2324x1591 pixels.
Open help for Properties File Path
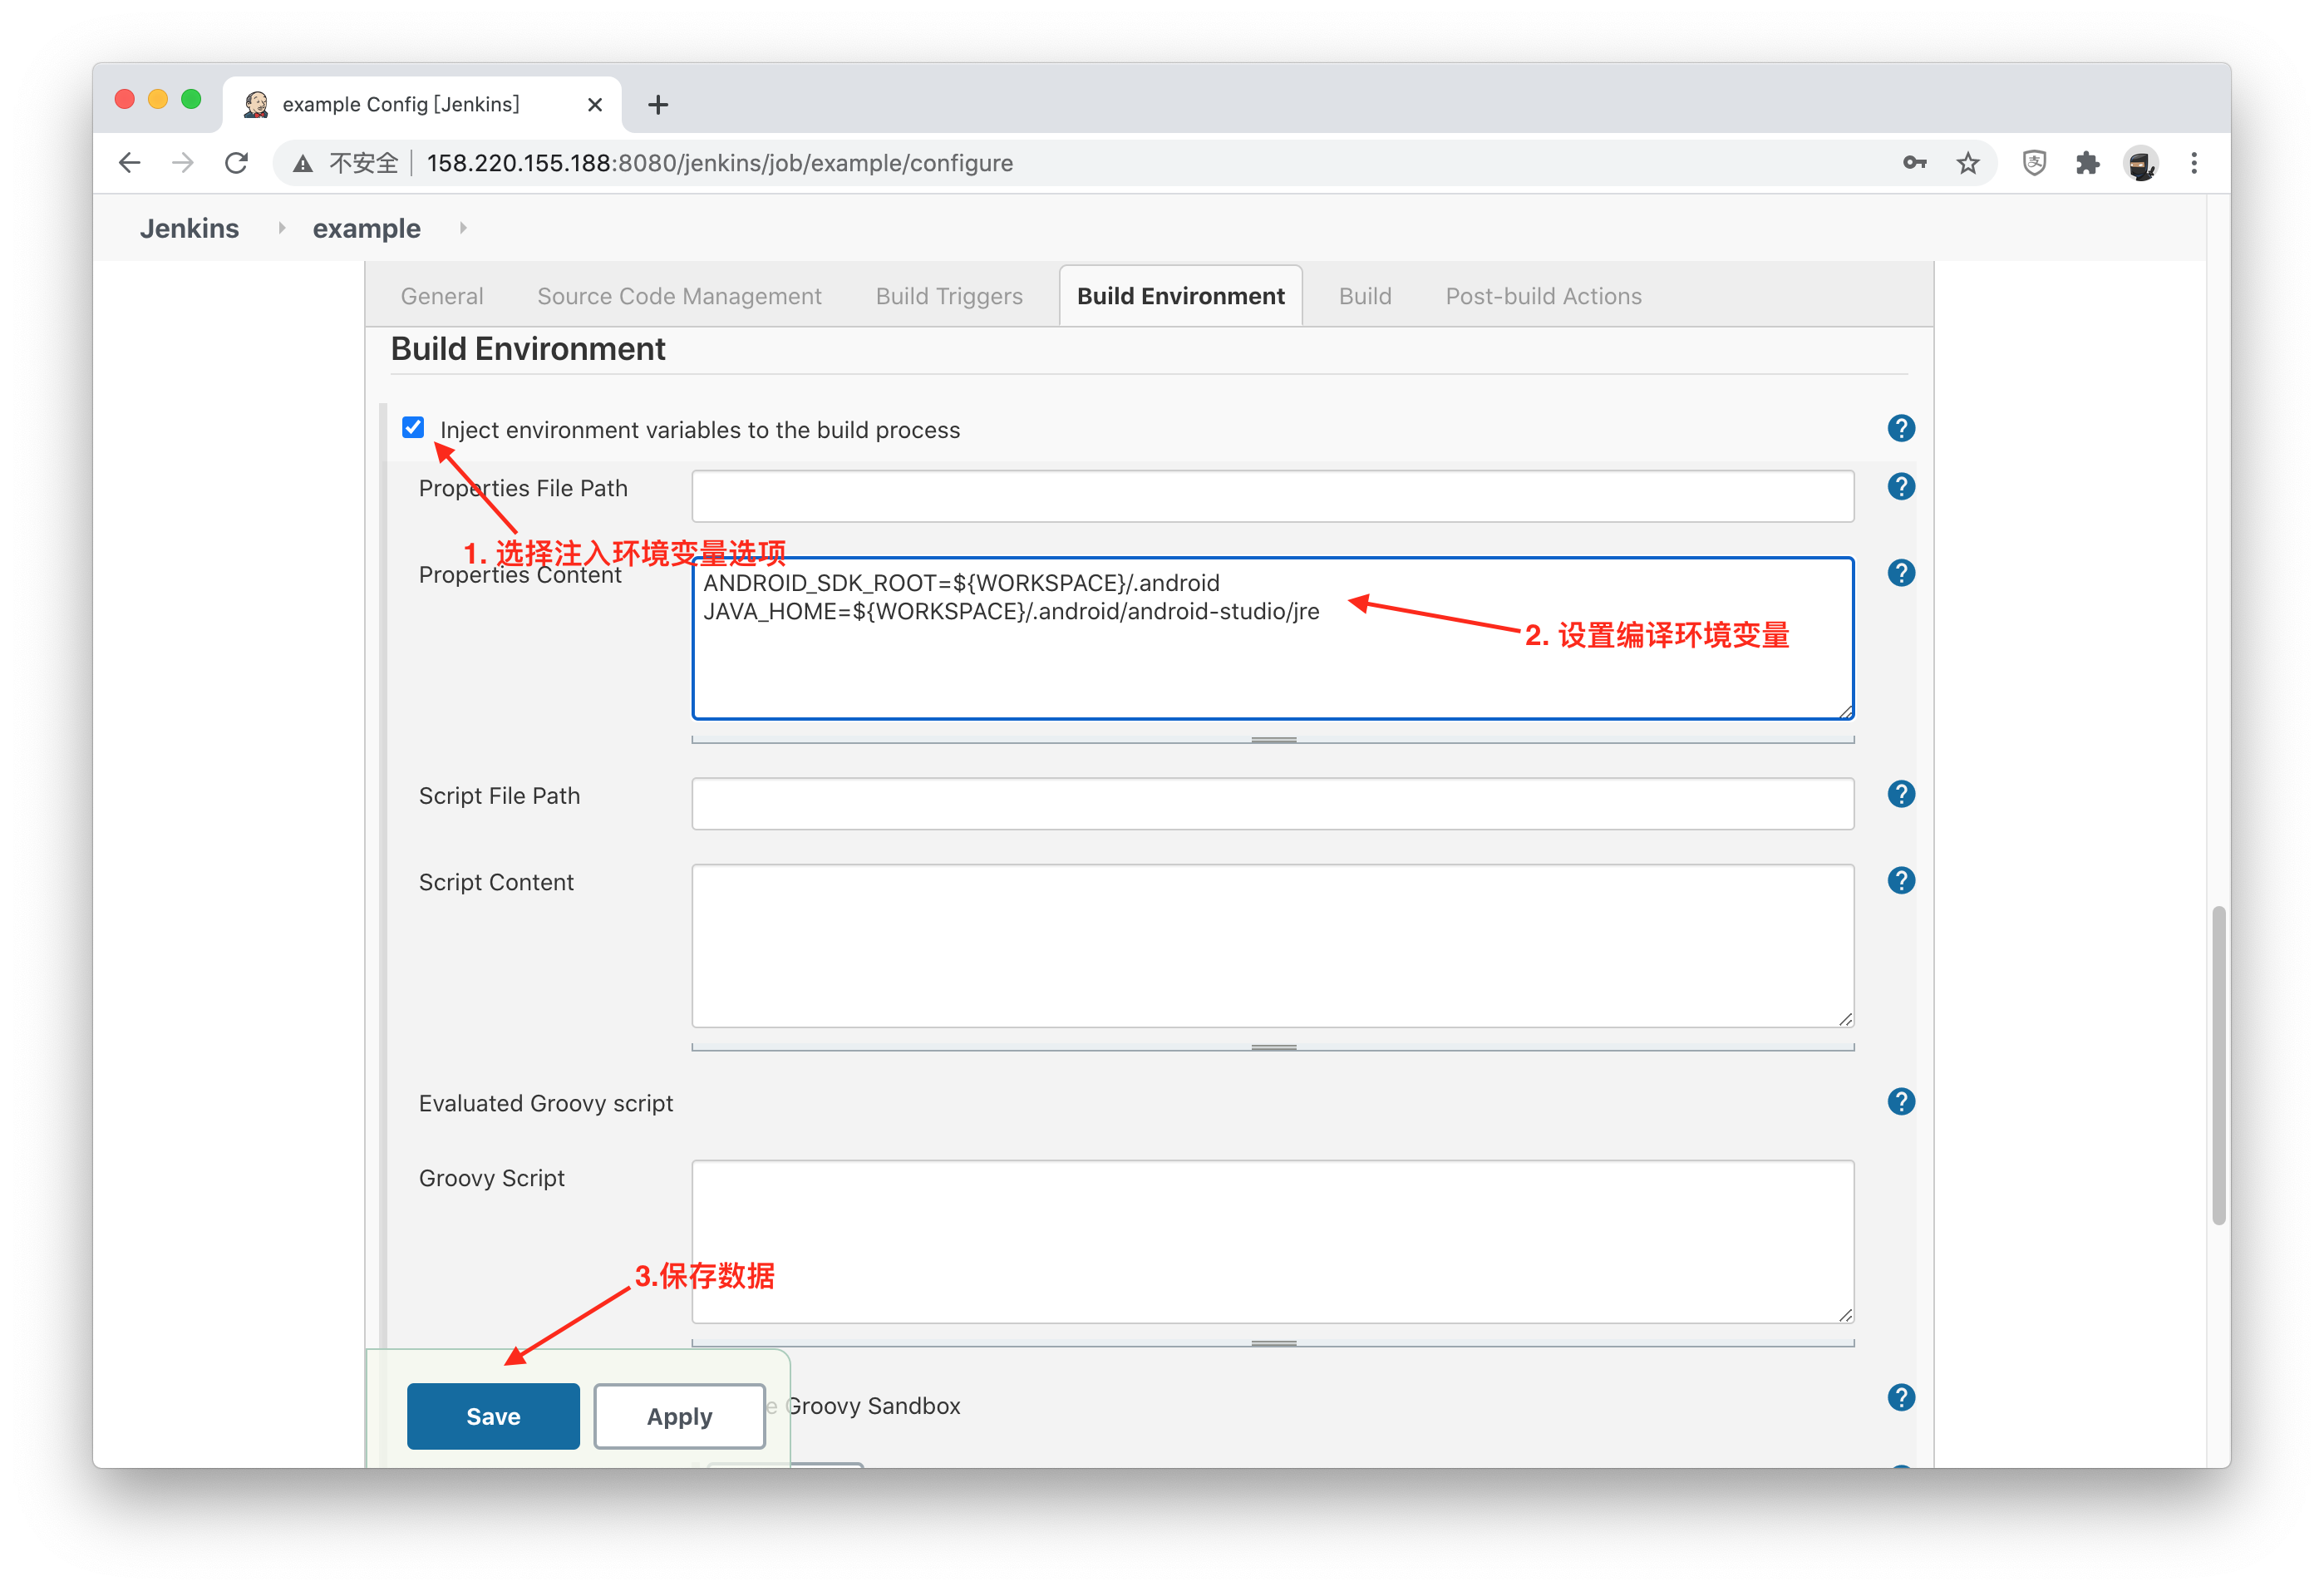[1900, 487]
